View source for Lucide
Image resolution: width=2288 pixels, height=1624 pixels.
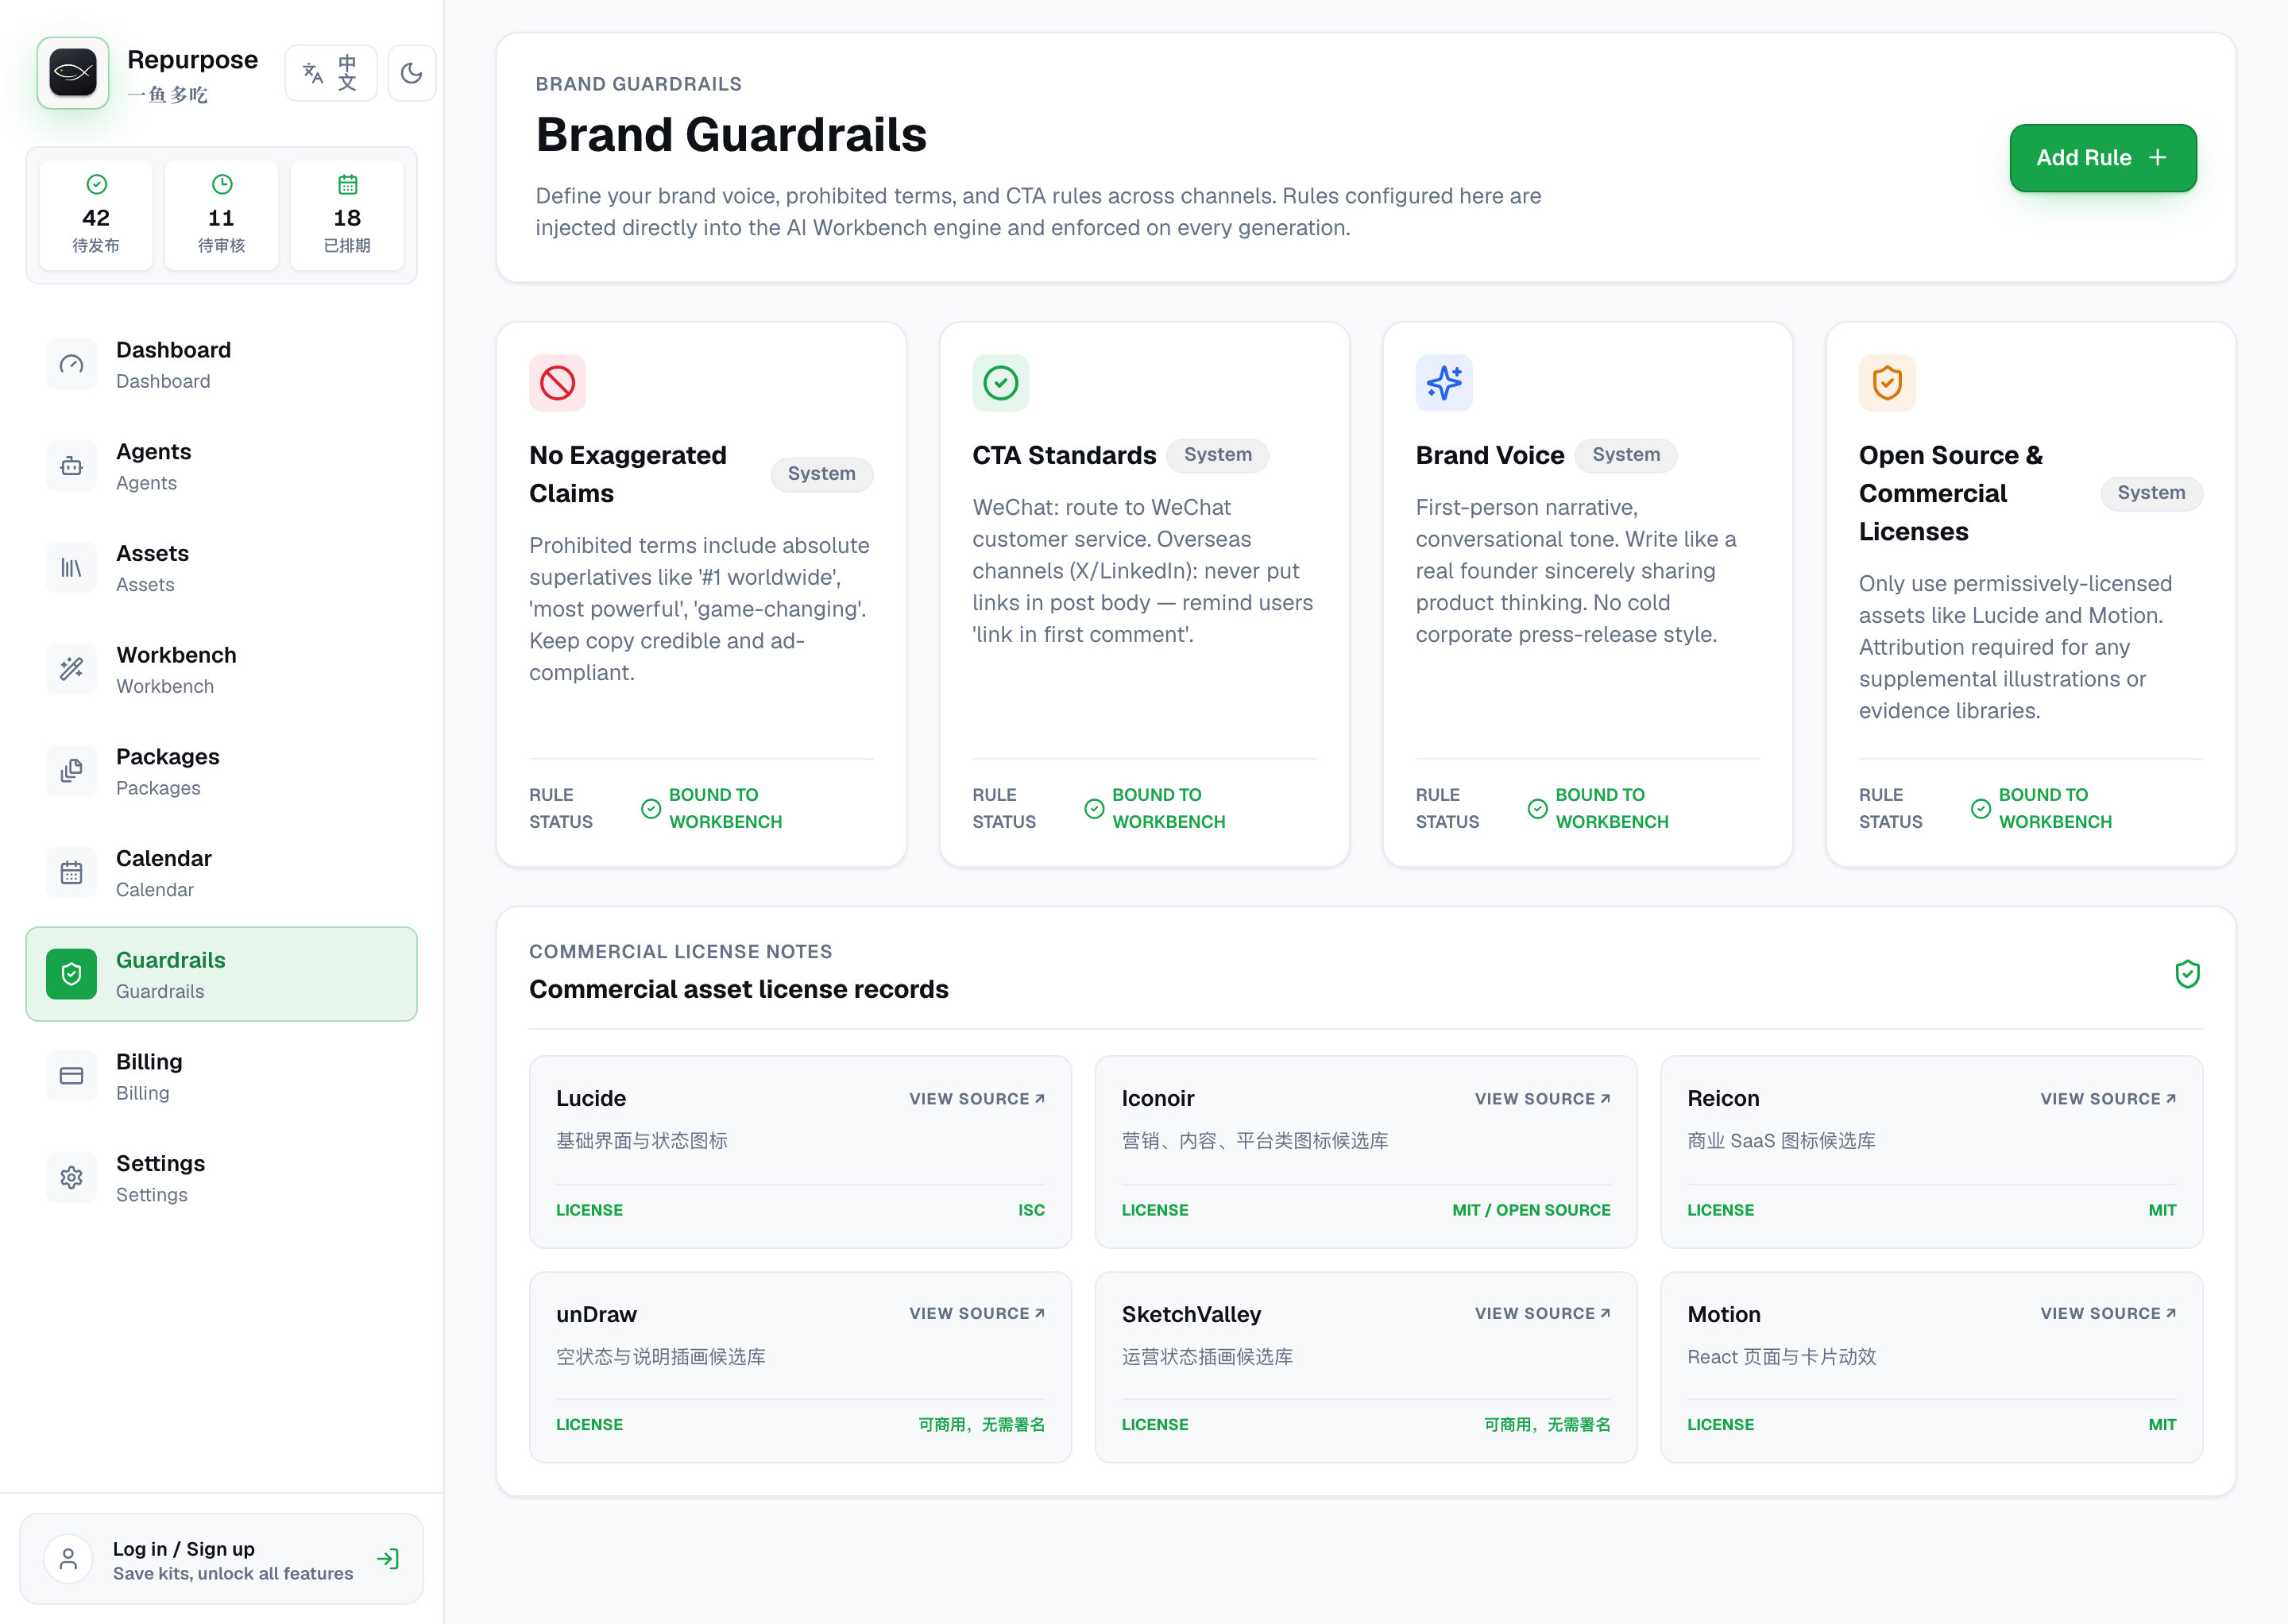(977, 1098)
